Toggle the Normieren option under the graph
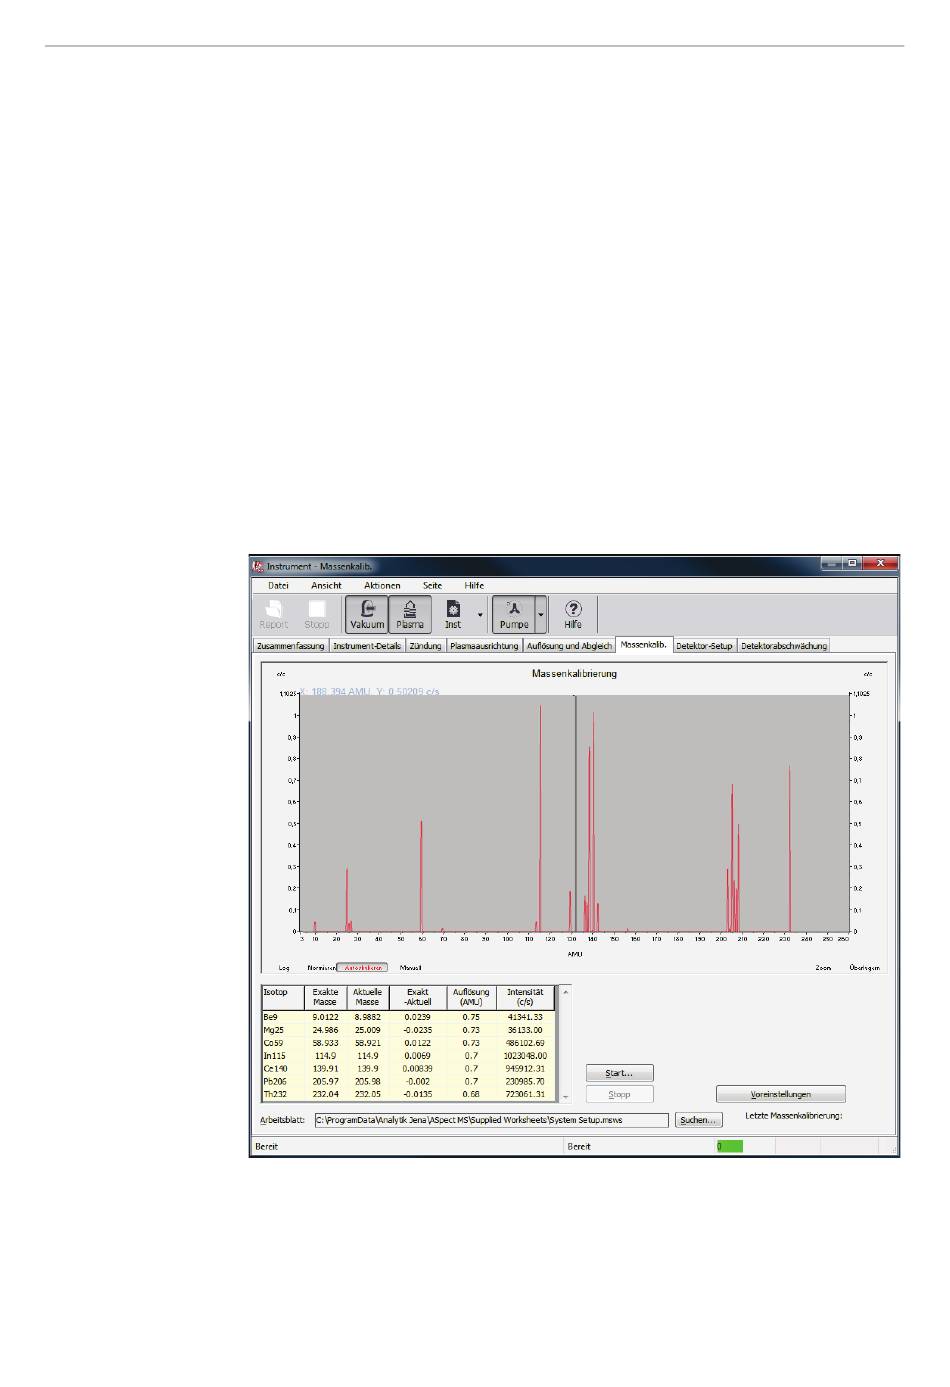The height and width of the screenshot is (1387, 950). pos(321,968)
